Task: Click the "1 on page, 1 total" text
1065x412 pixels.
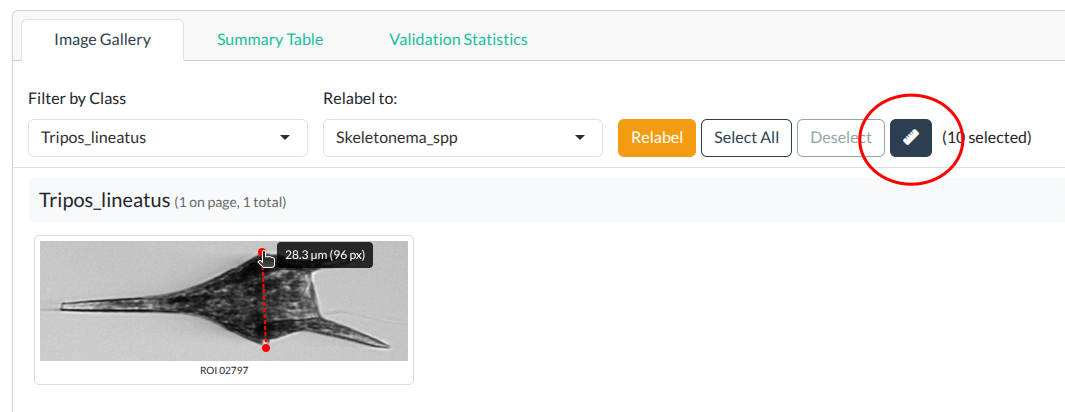Action: point(230,203)
